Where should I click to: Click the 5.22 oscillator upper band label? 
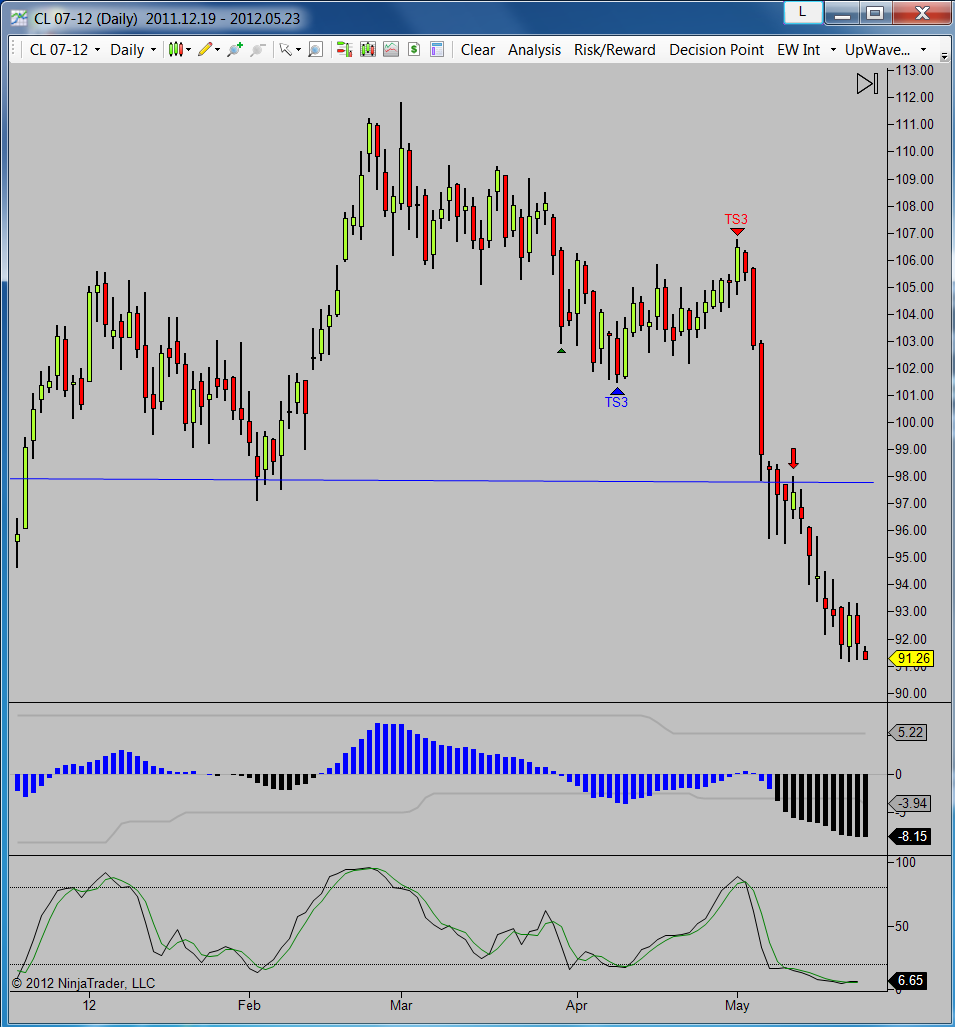pyautogui.click(x=909, y=732)
